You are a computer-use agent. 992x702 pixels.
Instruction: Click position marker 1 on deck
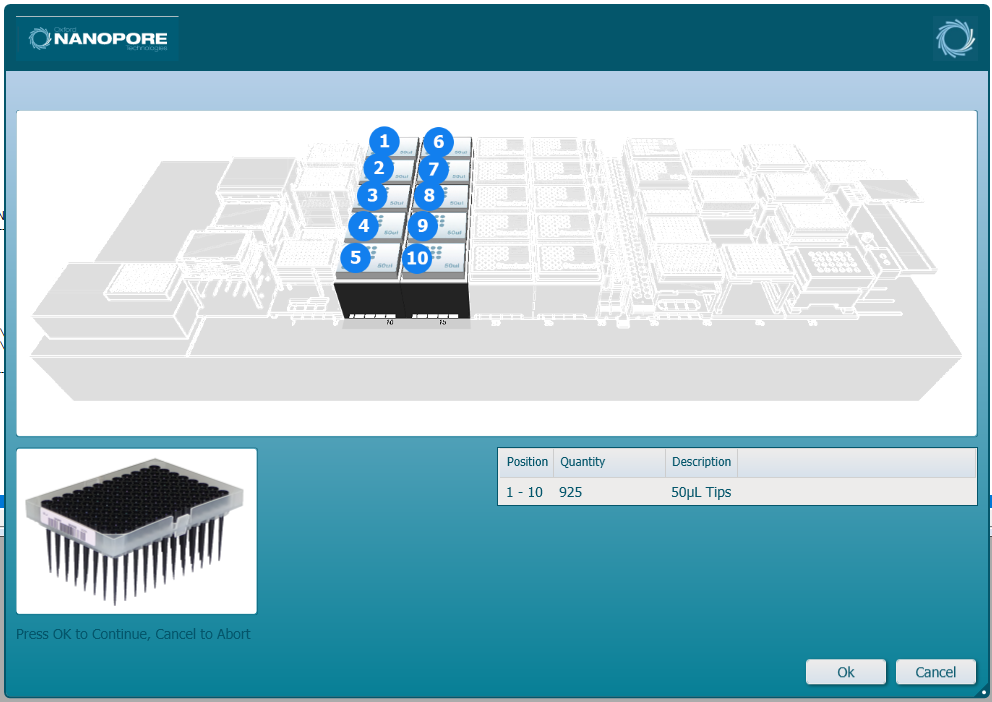point(384,143)
